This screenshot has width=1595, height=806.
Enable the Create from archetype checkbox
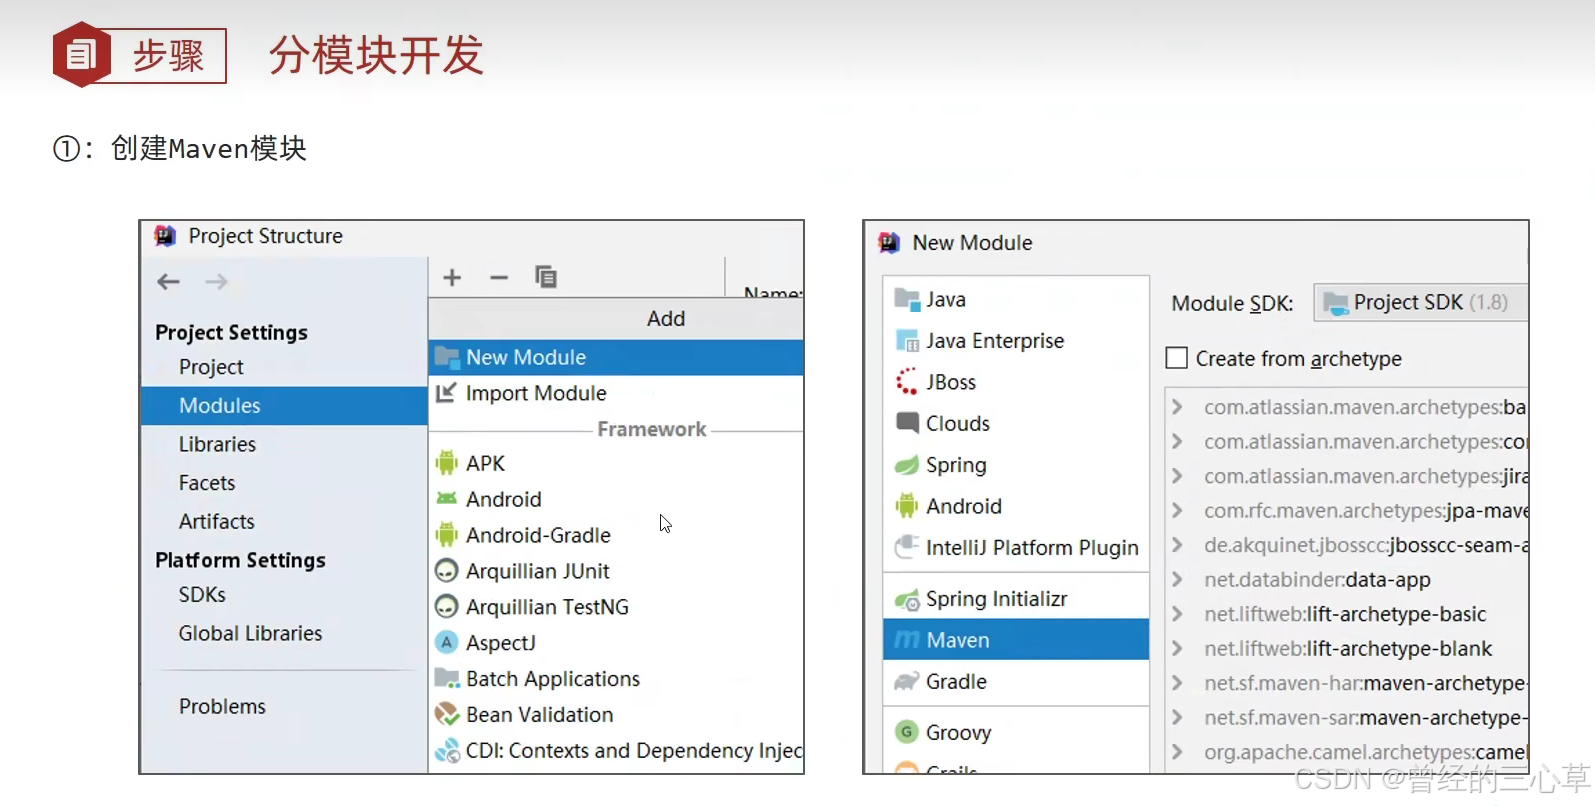tap(1177, 358)
